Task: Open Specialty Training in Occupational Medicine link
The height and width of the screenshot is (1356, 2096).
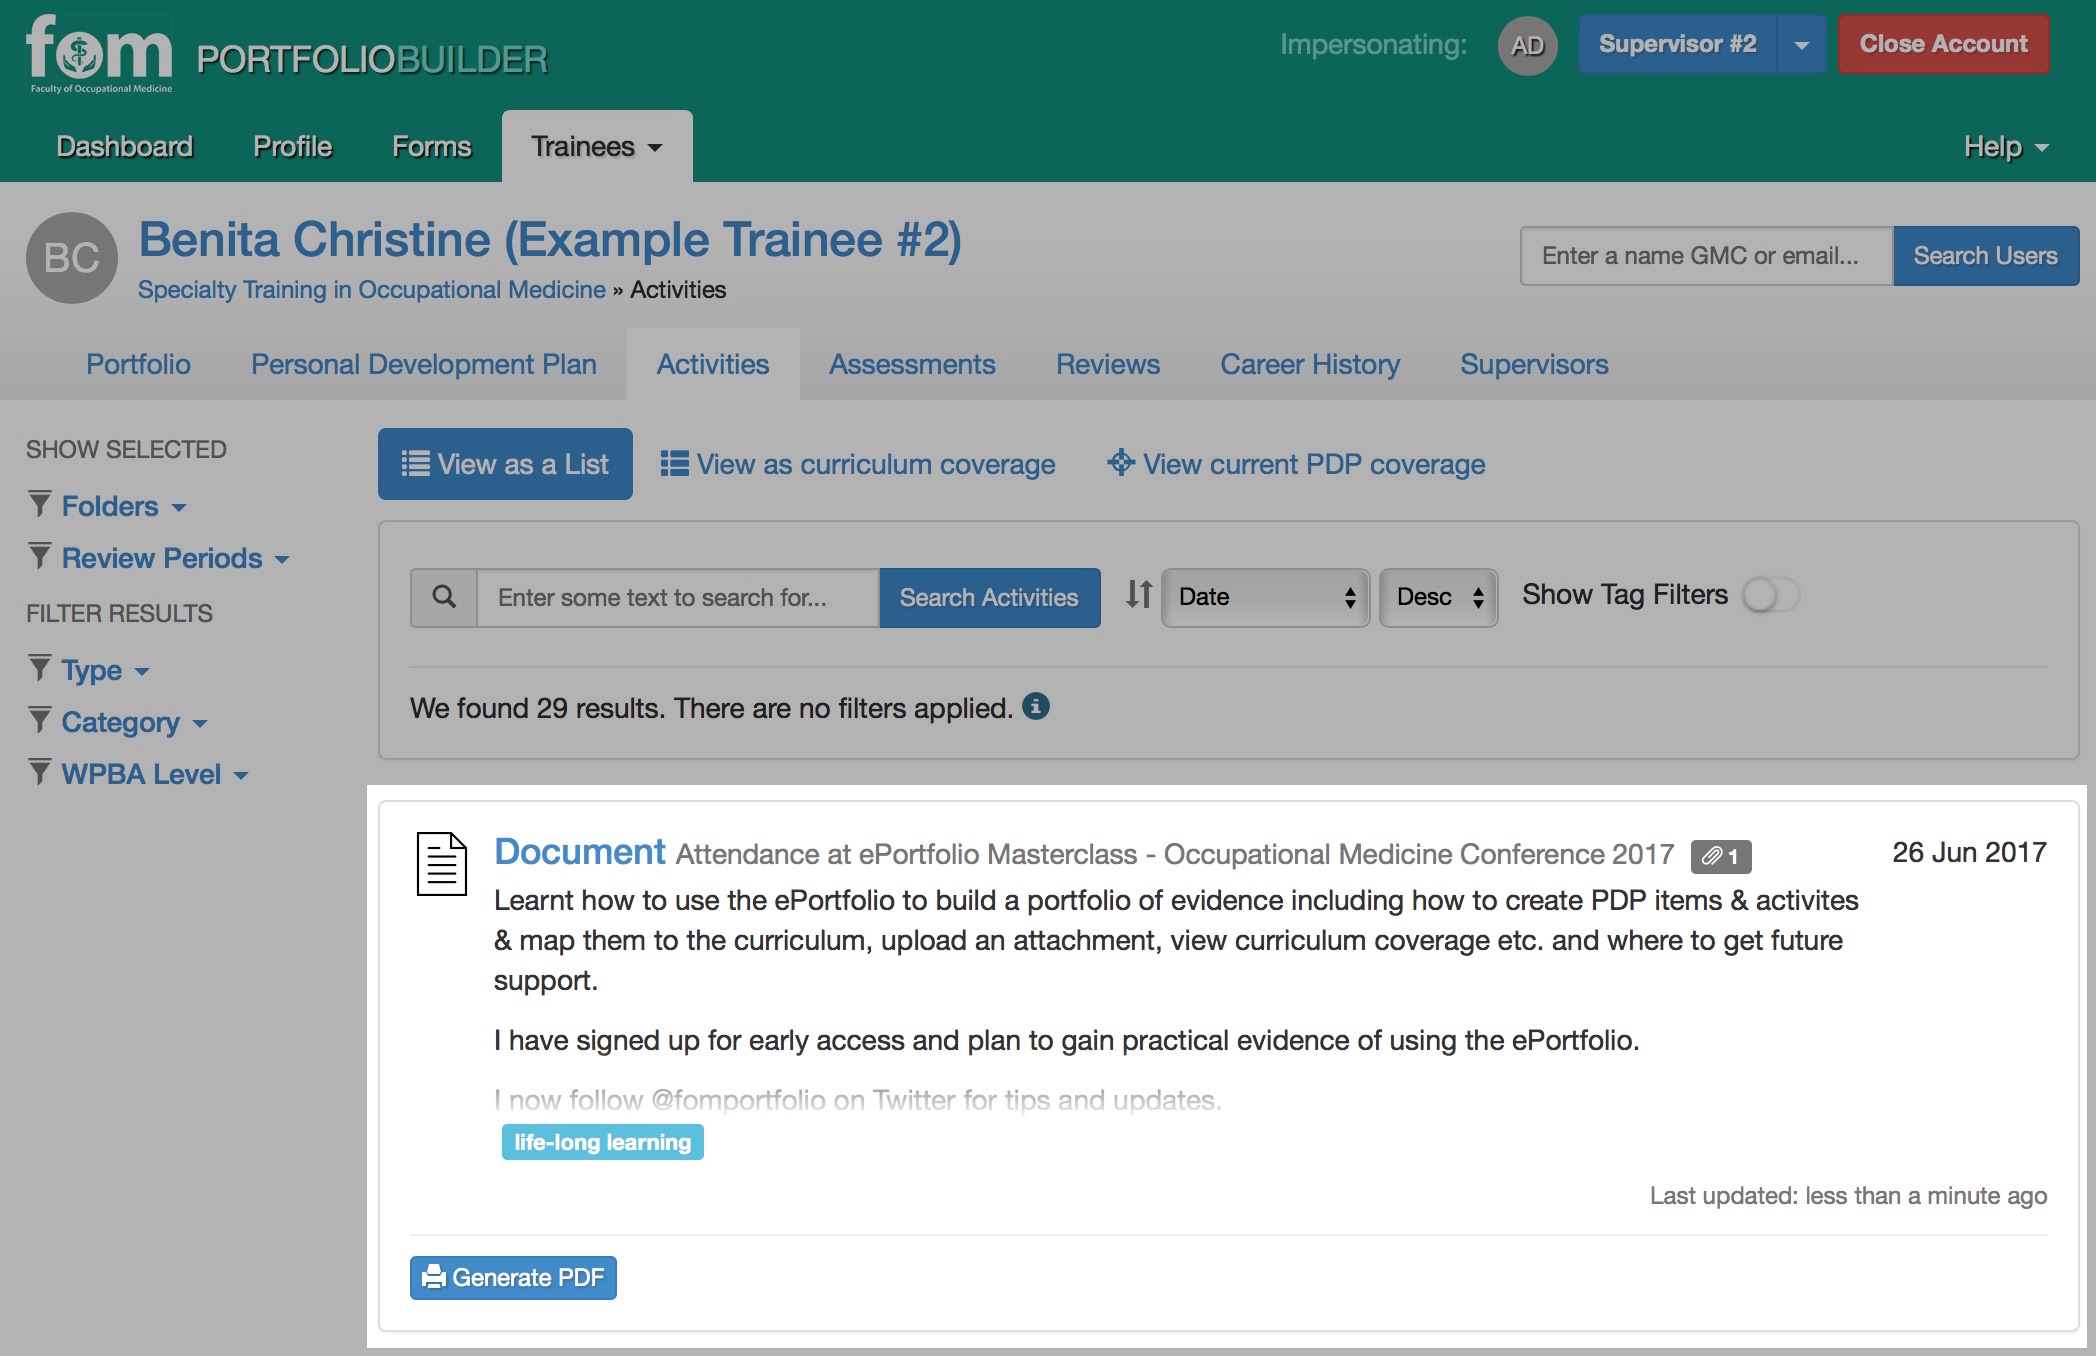Action: (x=372, y=290)
